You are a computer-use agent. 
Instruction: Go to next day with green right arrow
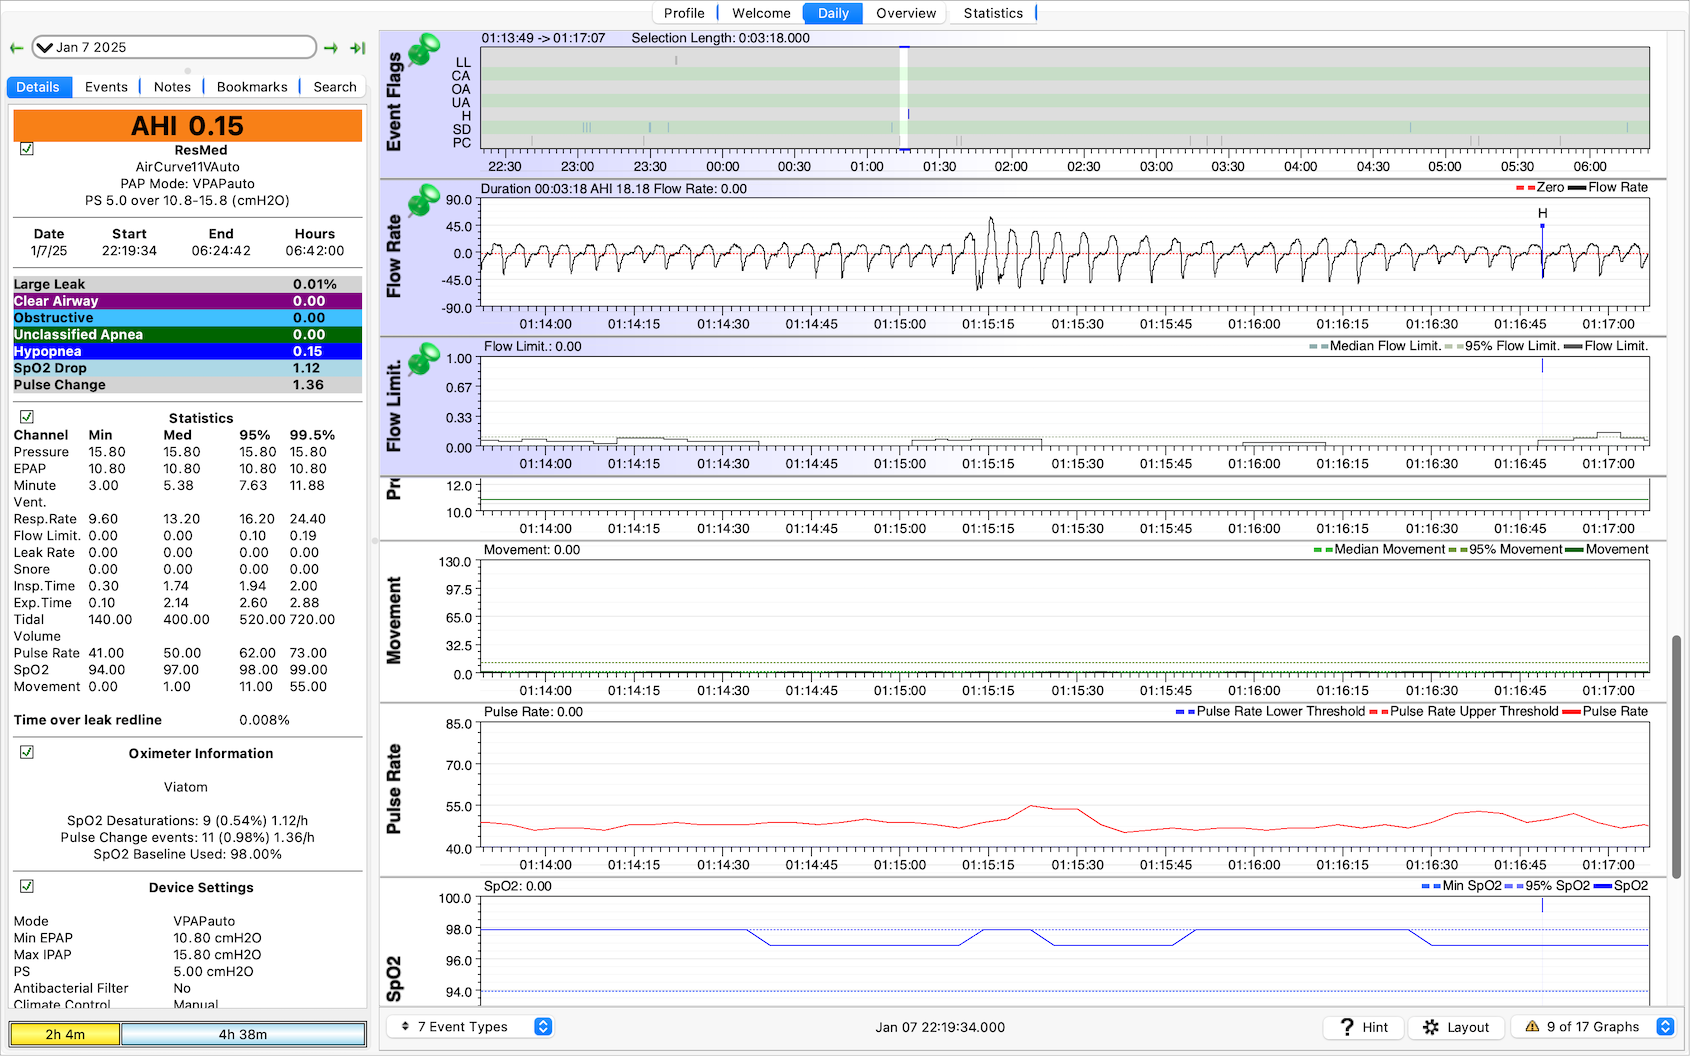[331, 47]
